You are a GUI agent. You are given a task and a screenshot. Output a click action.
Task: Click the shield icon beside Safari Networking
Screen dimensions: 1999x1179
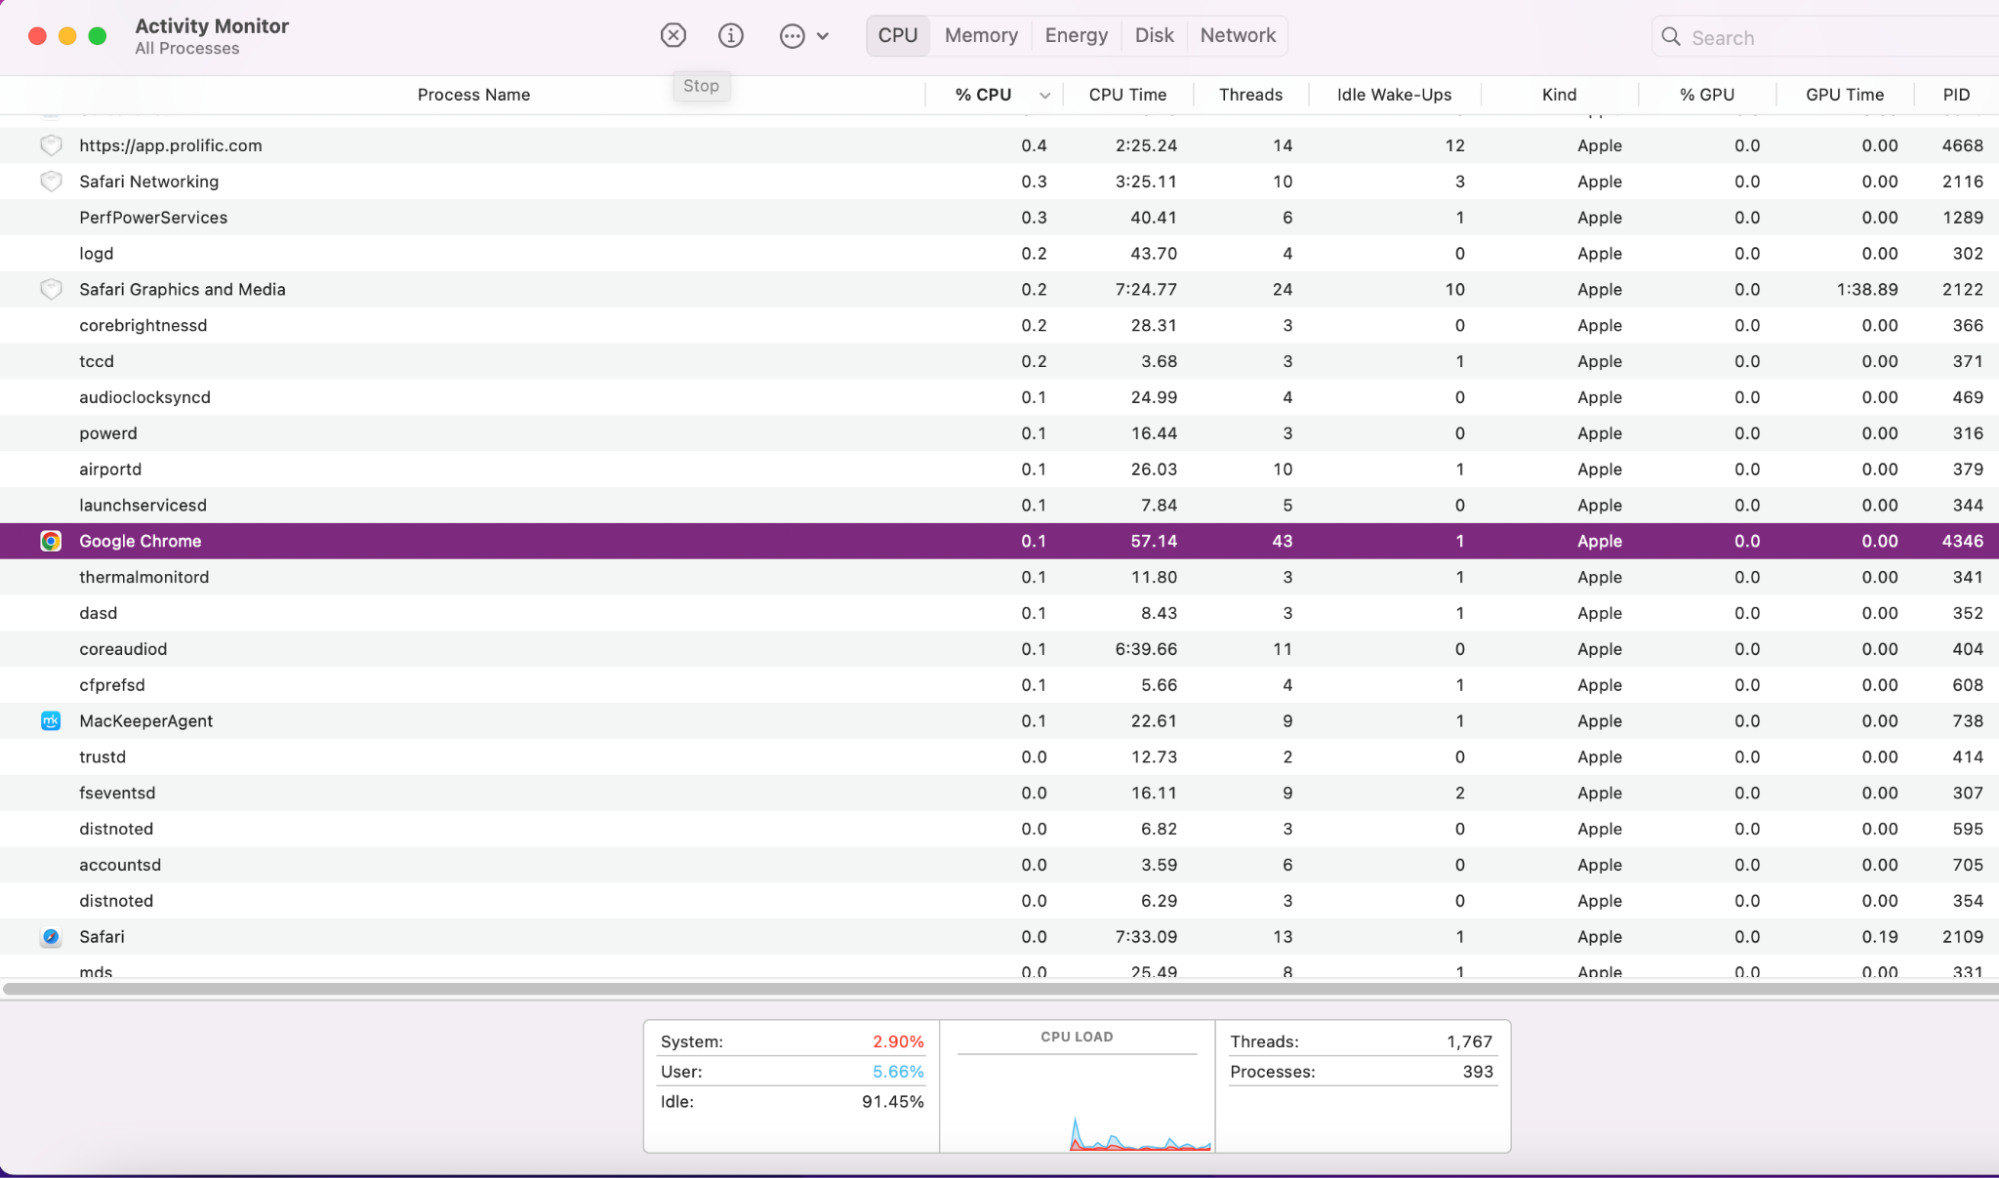(51, 181)
